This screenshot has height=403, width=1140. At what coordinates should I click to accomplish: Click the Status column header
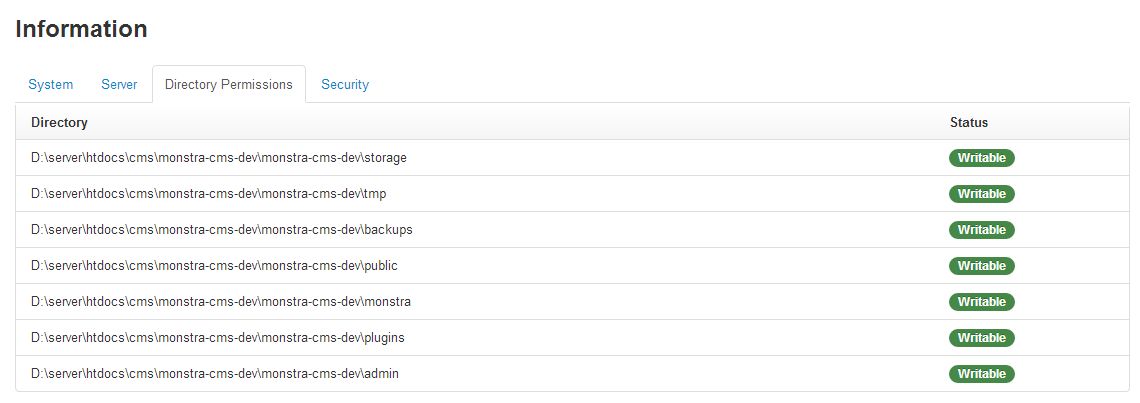pos(968,123)
